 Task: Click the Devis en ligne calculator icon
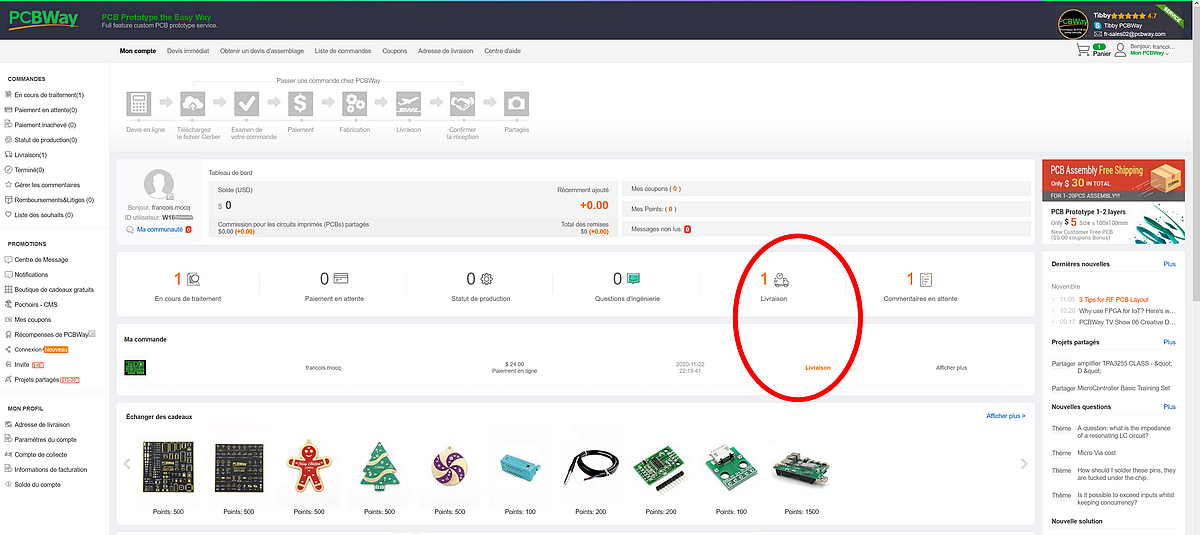tap(139, 104)
